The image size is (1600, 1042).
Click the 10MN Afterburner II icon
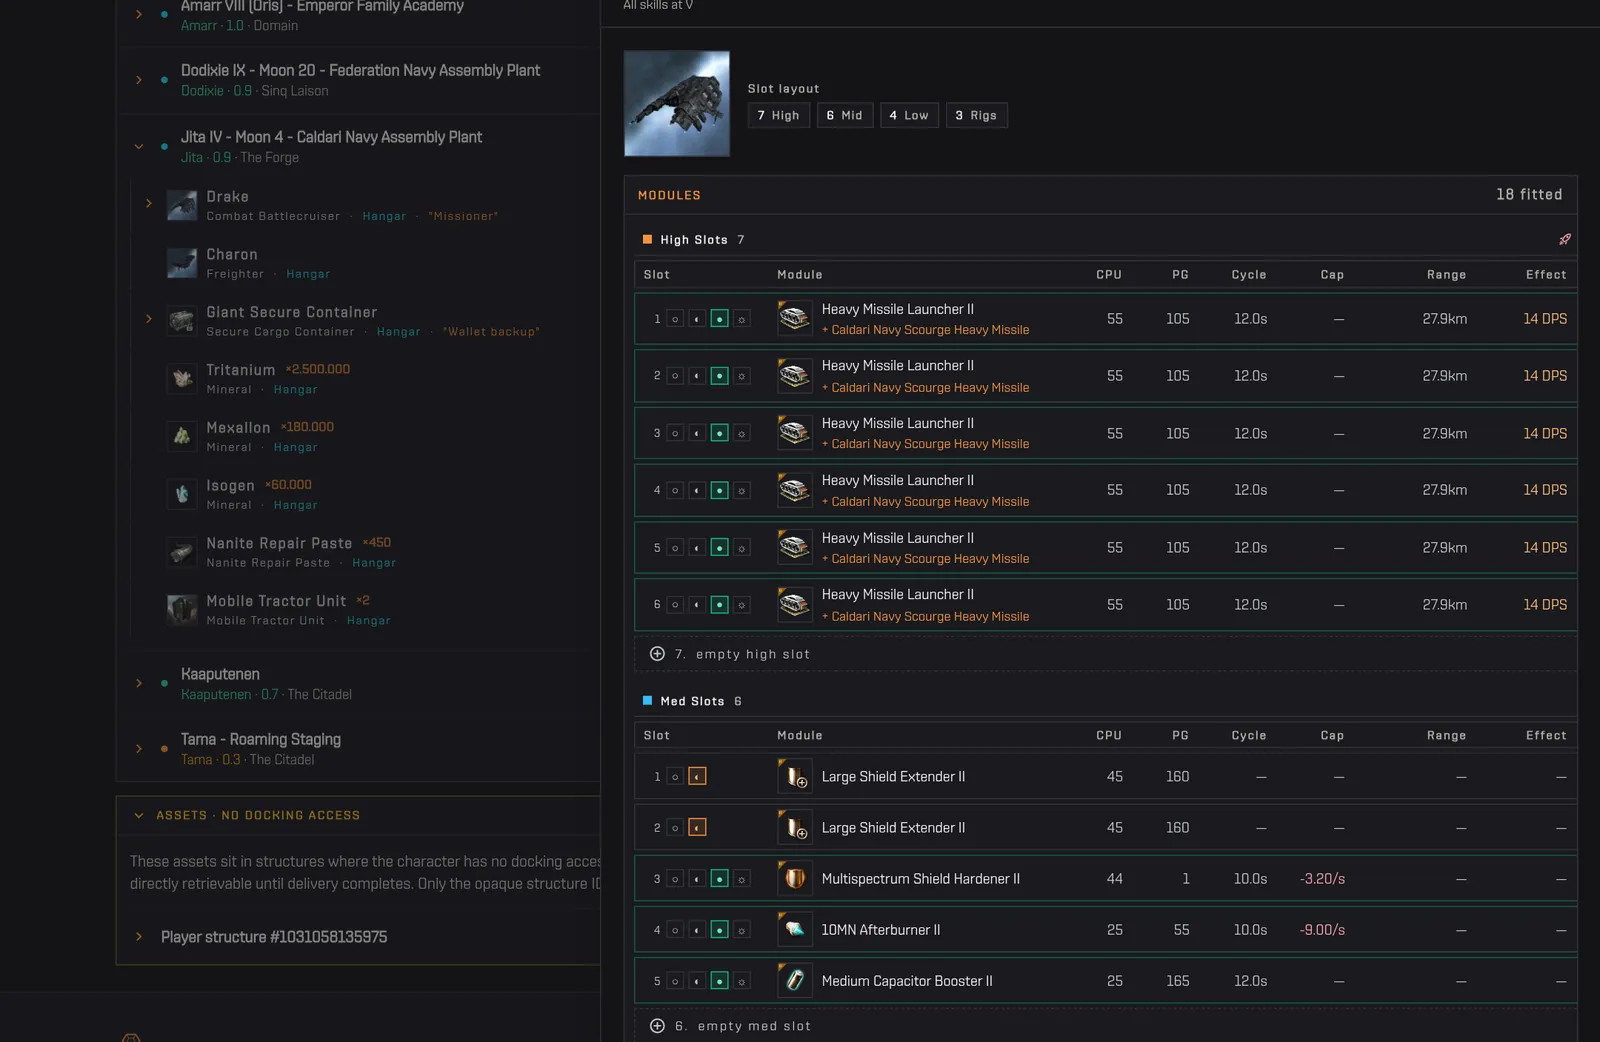(795, 930)
